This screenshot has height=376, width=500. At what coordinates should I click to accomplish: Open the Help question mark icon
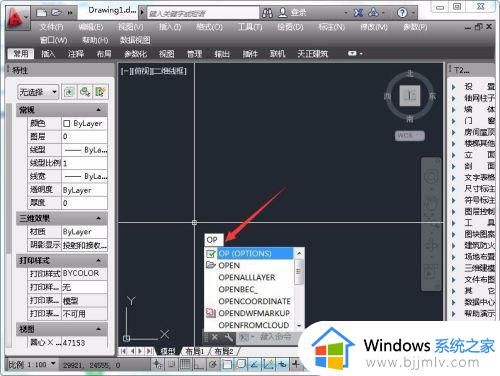point(402,13)
